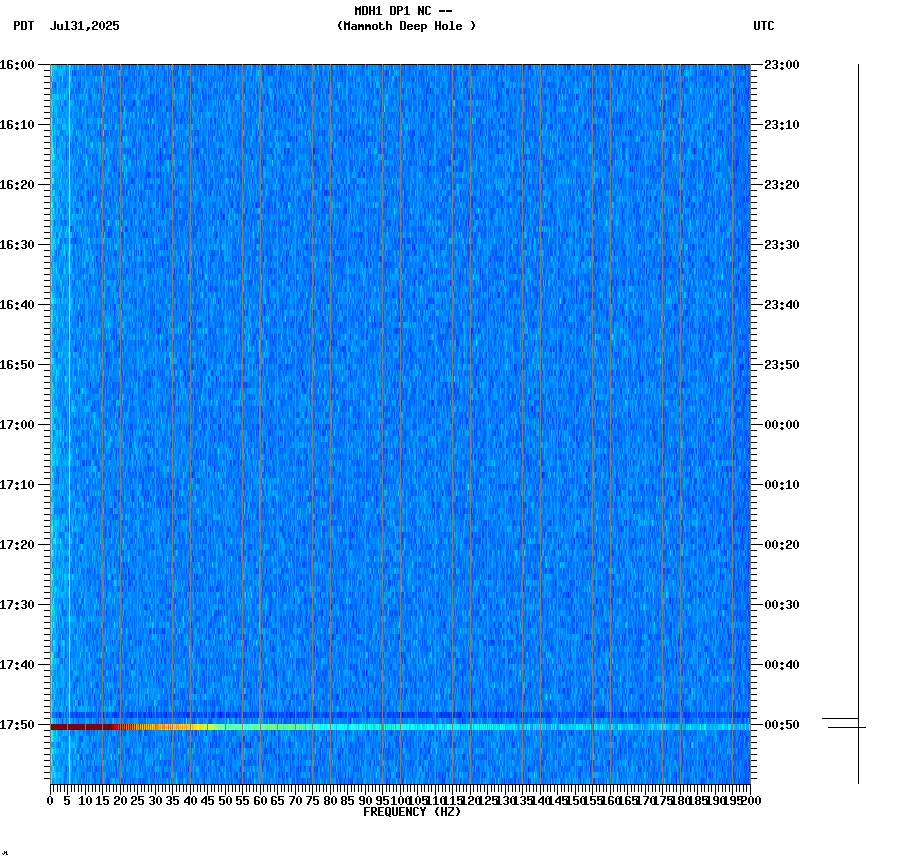Select the Mammoth Deep Hole station name
Viewport: 902px width, 864px height.
[406, 27]
